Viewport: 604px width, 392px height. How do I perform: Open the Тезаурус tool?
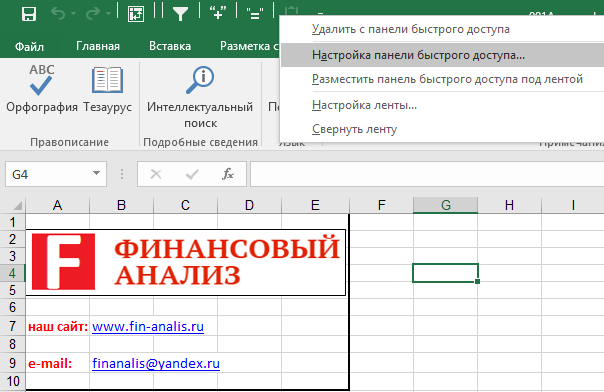(x=107, y=89)
